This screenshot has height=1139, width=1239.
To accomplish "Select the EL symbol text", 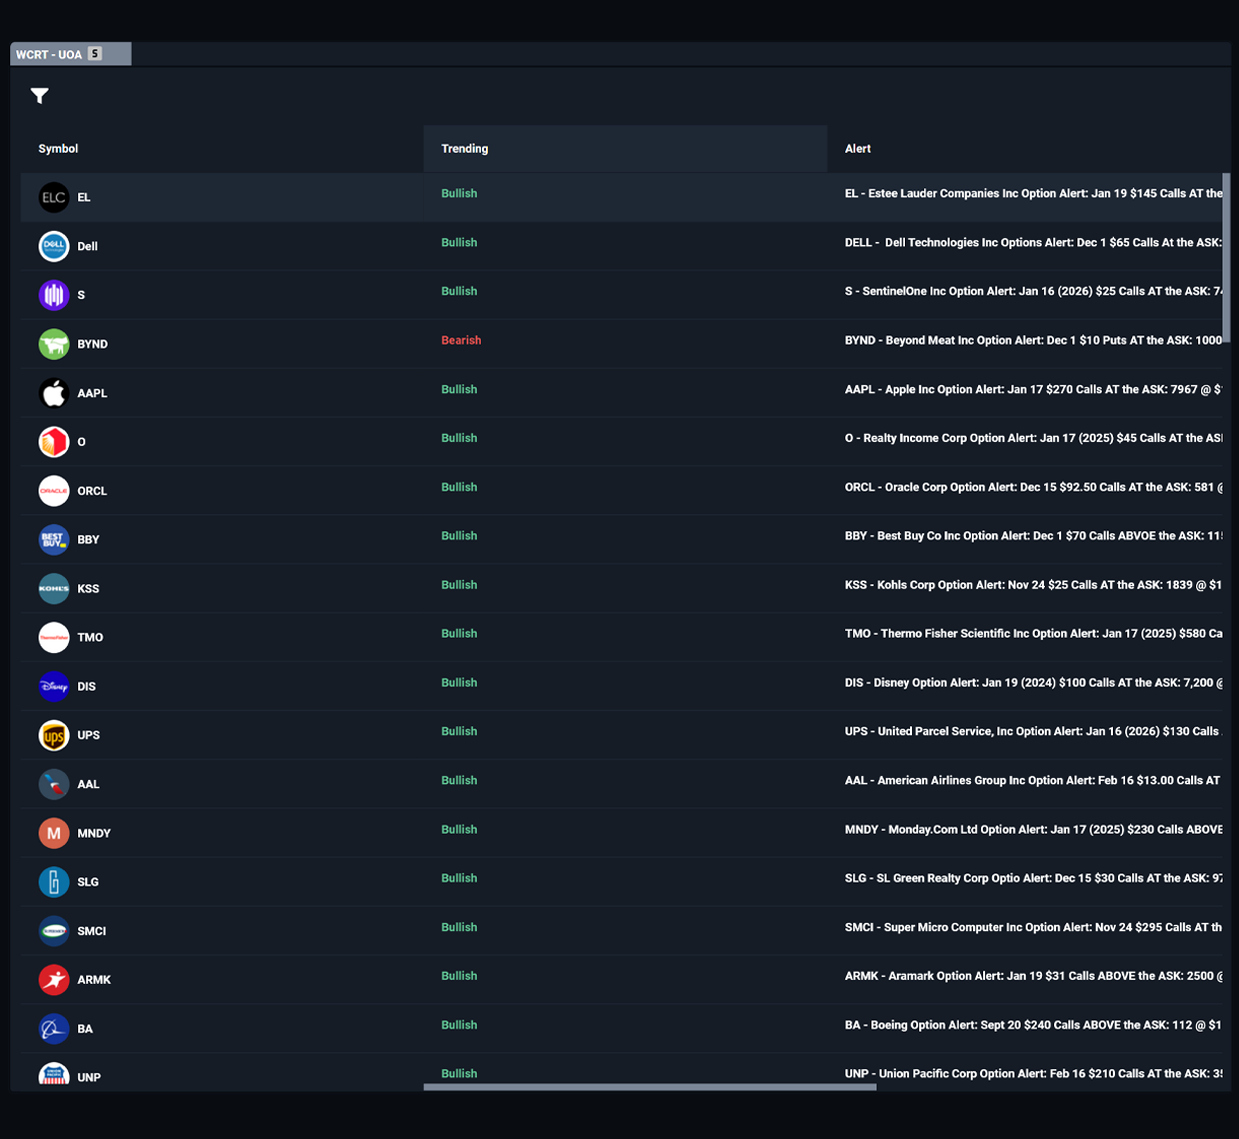I will pos(84,198).
